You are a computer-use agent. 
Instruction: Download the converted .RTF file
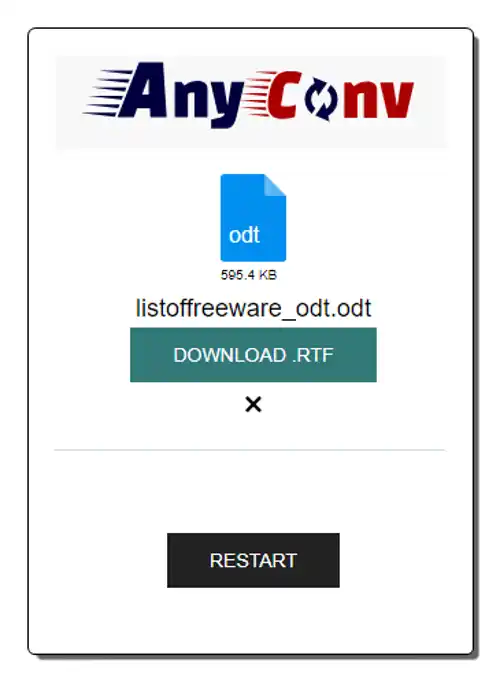point(253,355)
